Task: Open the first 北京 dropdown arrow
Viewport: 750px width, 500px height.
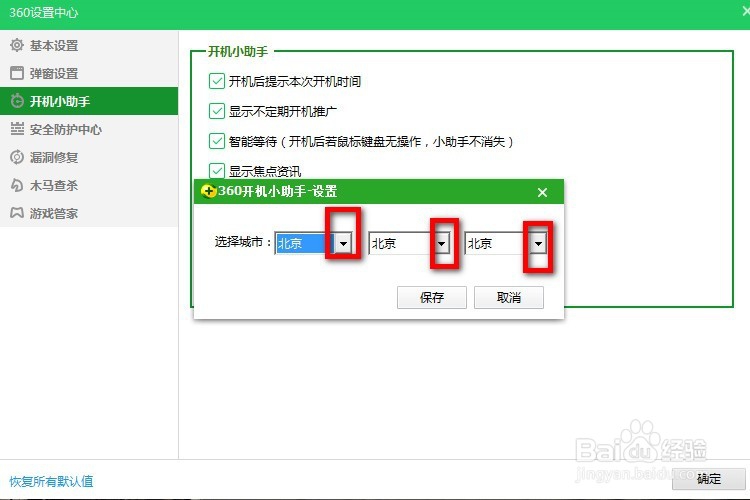Action: 343,243
